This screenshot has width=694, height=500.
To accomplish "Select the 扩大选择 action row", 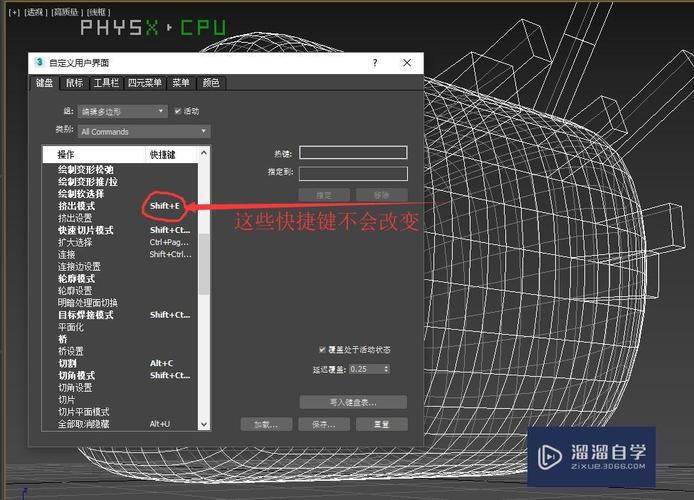I will point(120,242).
